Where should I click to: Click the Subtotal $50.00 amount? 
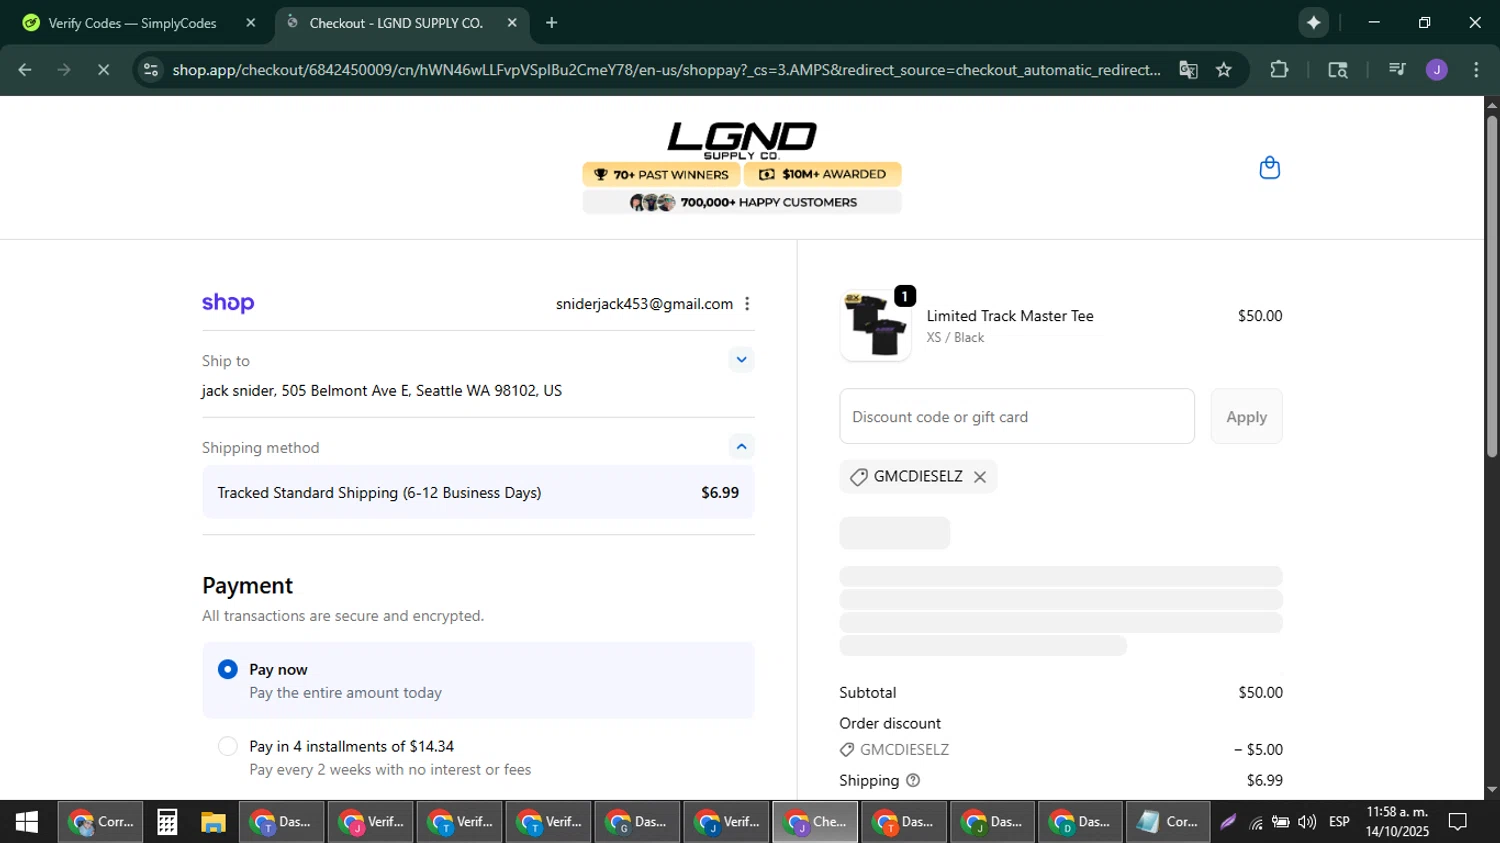click(1260, 693)
